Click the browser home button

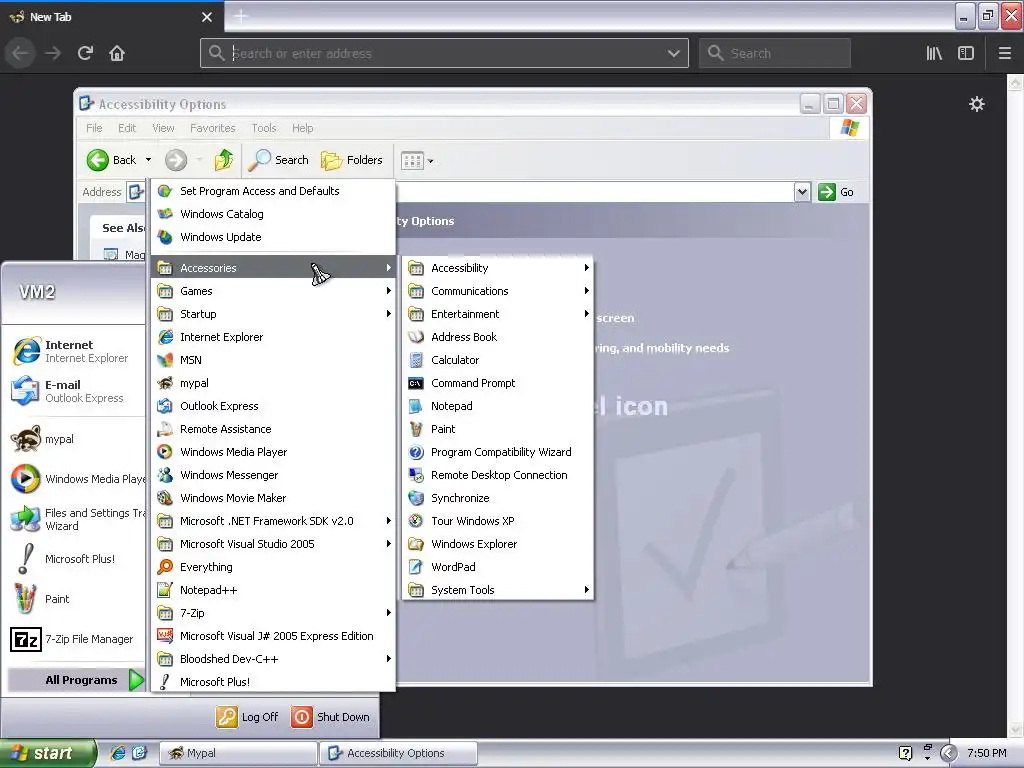(x=117, y=53)
